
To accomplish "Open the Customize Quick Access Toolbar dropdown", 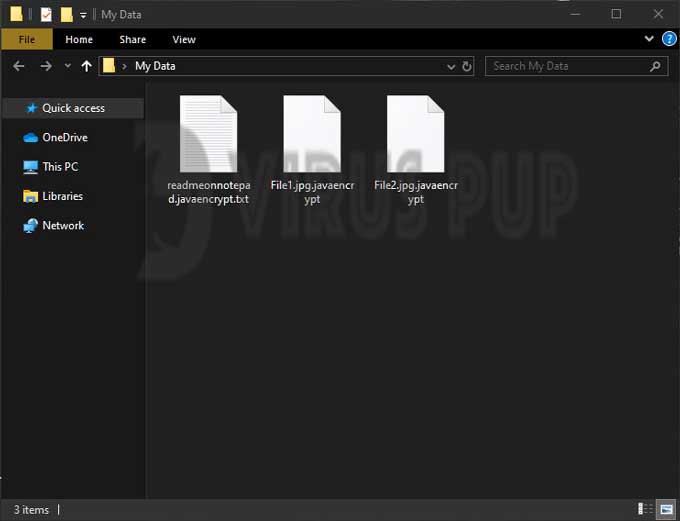I will point(83,16).
